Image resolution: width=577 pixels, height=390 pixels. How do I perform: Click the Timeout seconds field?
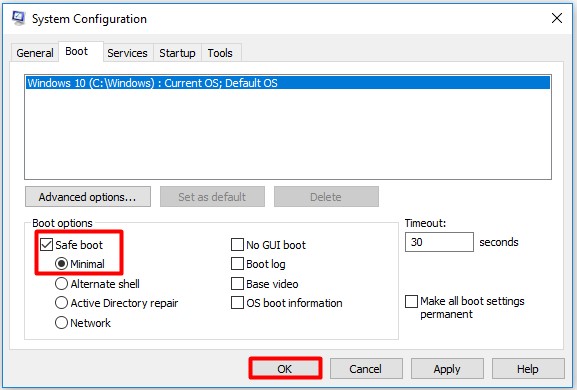point(439,242)
